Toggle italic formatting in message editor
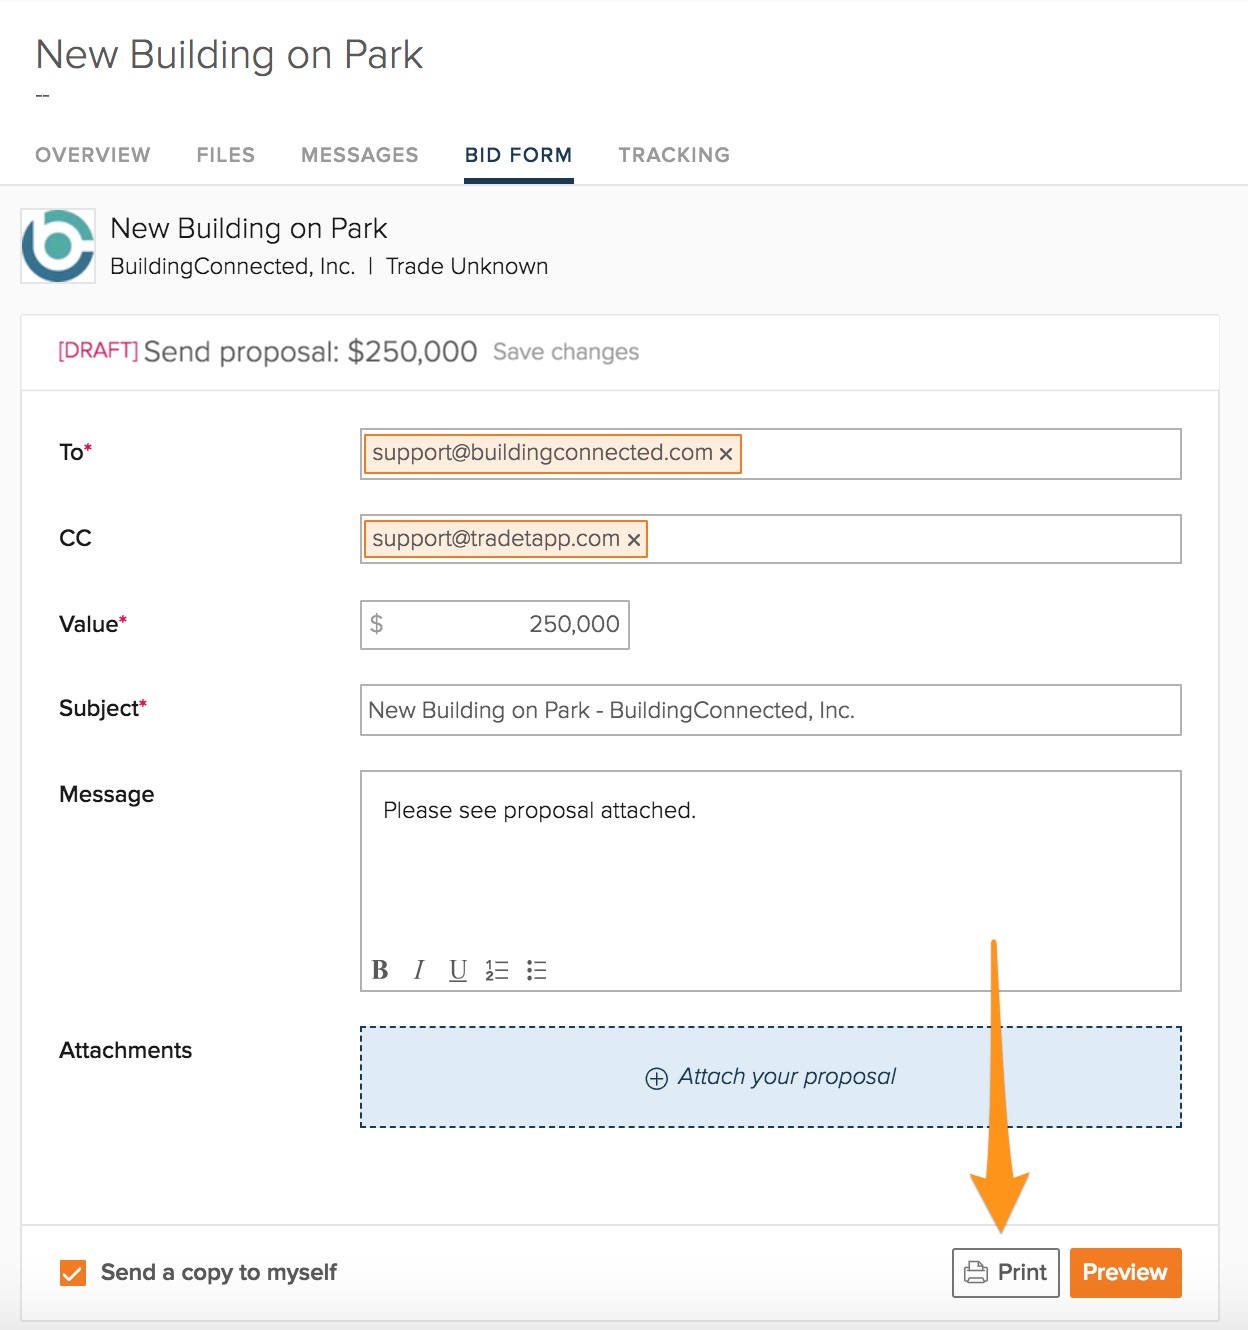This screenshot has width=1248, height=1330. click(x=419, y=970)
